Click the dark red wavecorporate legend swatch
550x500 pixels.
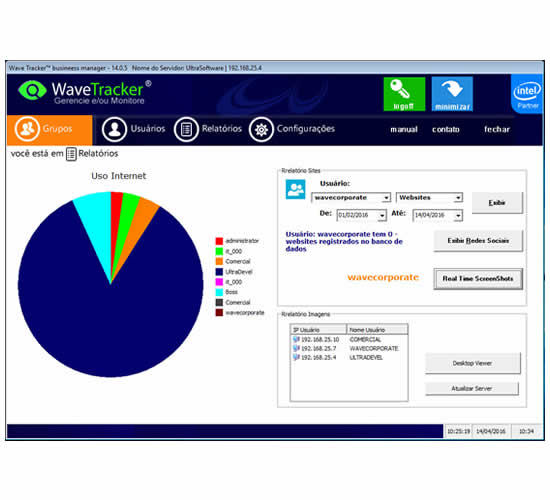[x=219, y=313]
